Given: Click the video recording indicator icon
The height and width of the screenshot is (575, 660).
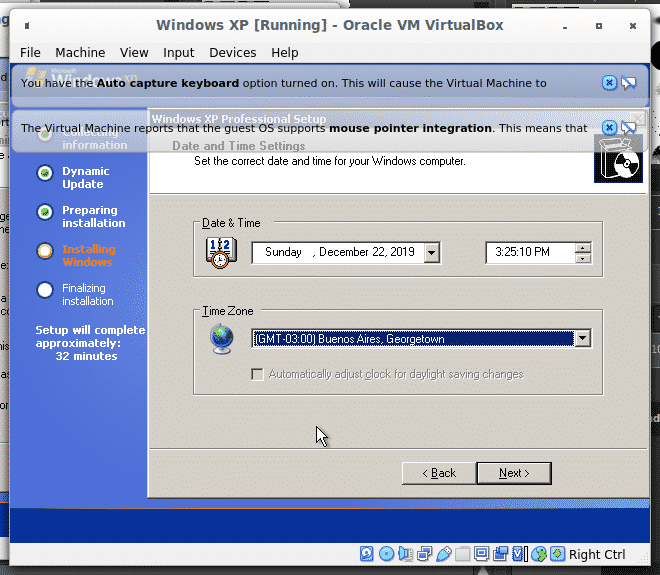Looking at the screenshot, I should [x=500, y=554].
